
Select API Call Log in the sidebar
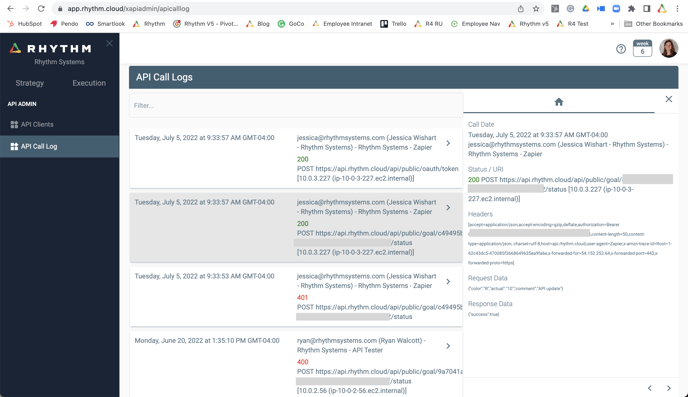[x=59, y=147]
